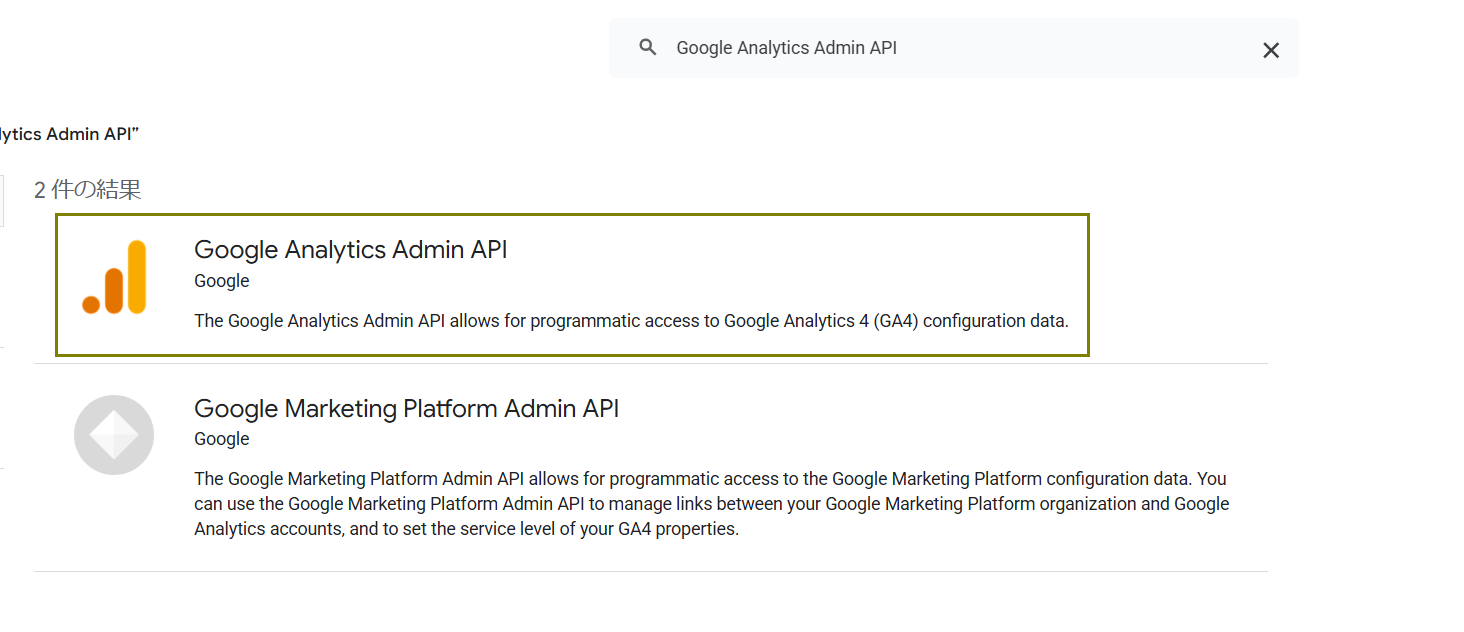Screen dimensions: 1464x632
Task: Click the magnifying glass search icon
Action: (x=648, y=47)
